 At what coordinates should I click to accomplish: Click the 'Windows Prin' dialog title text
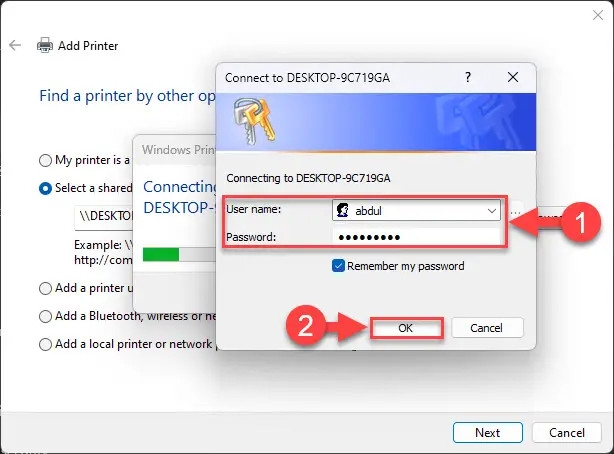click(179, 150)
